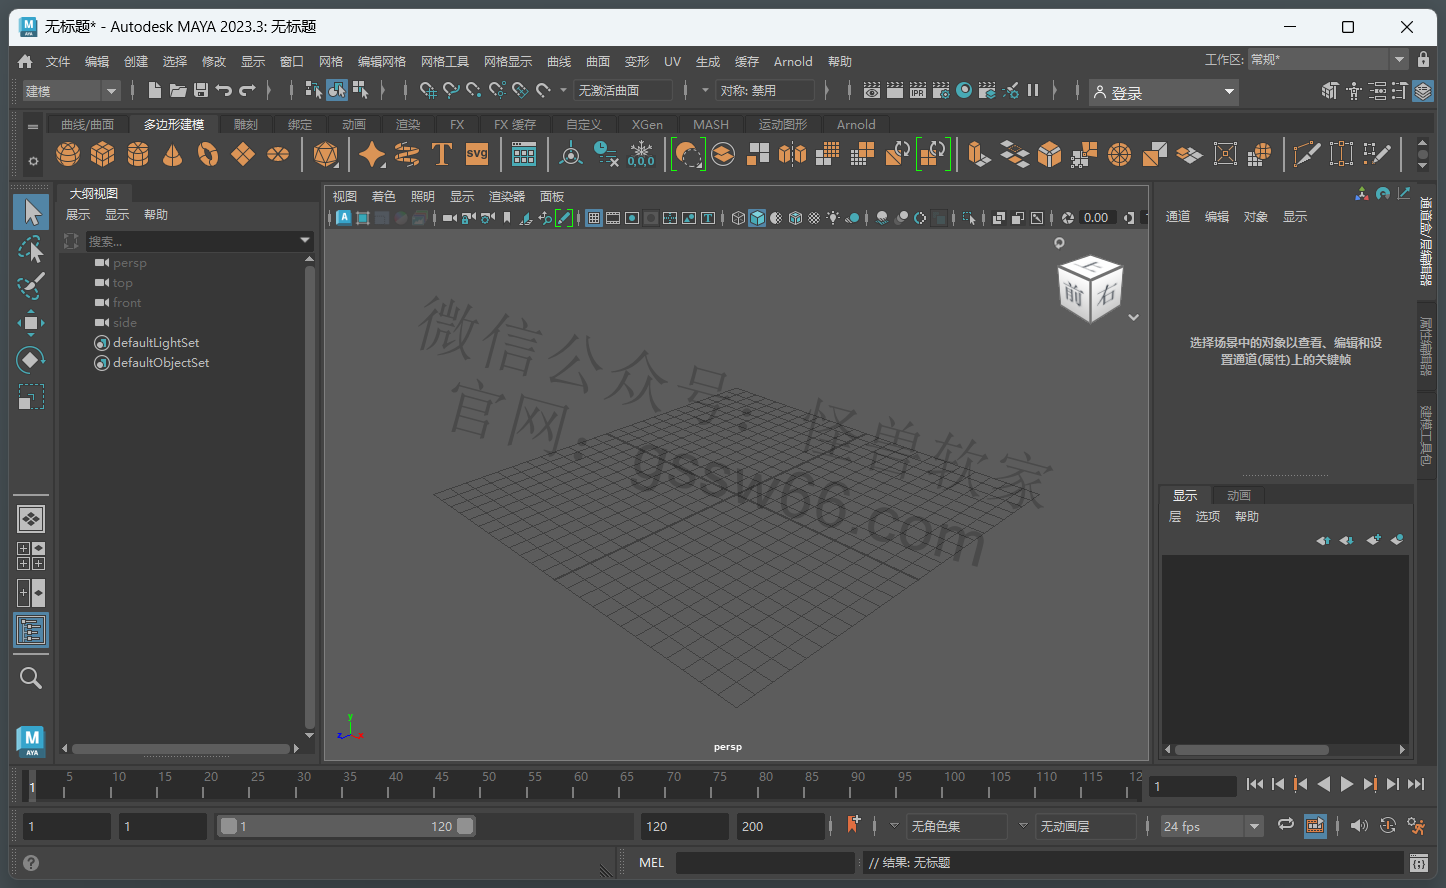Click the search magnifier icon in sidebar
The height and width of the screenshot is (888, 1446).
(x=31, y=678)
